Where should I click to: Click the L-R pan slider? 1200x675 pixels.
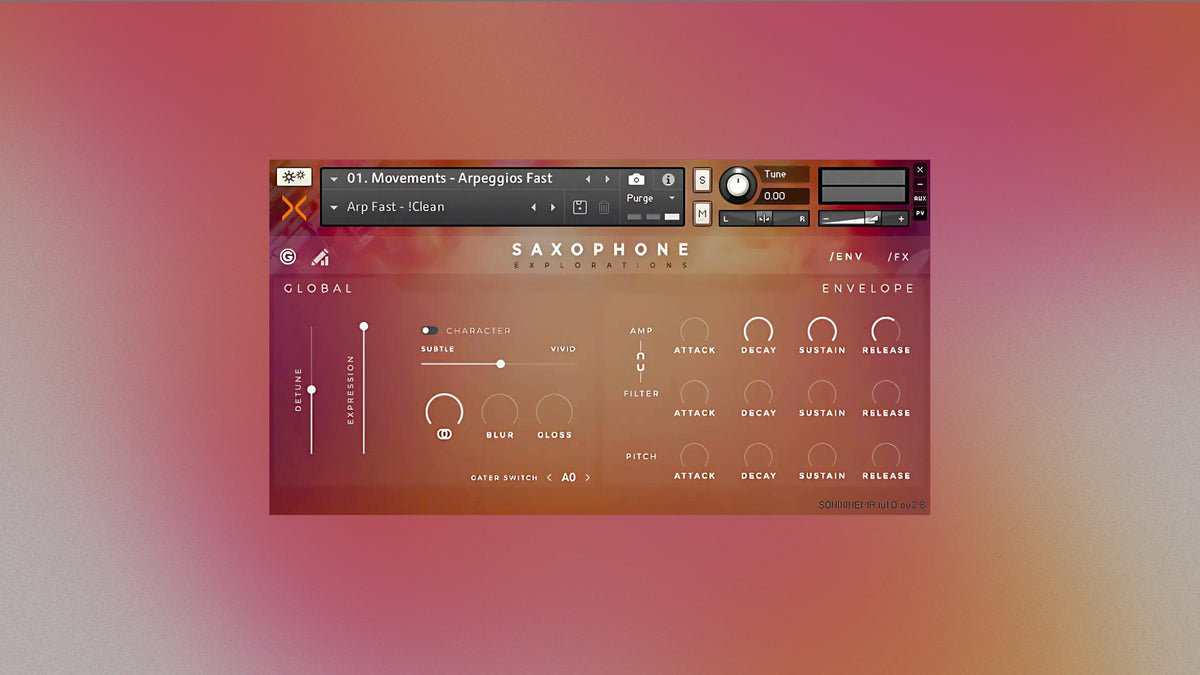[765, 218]
